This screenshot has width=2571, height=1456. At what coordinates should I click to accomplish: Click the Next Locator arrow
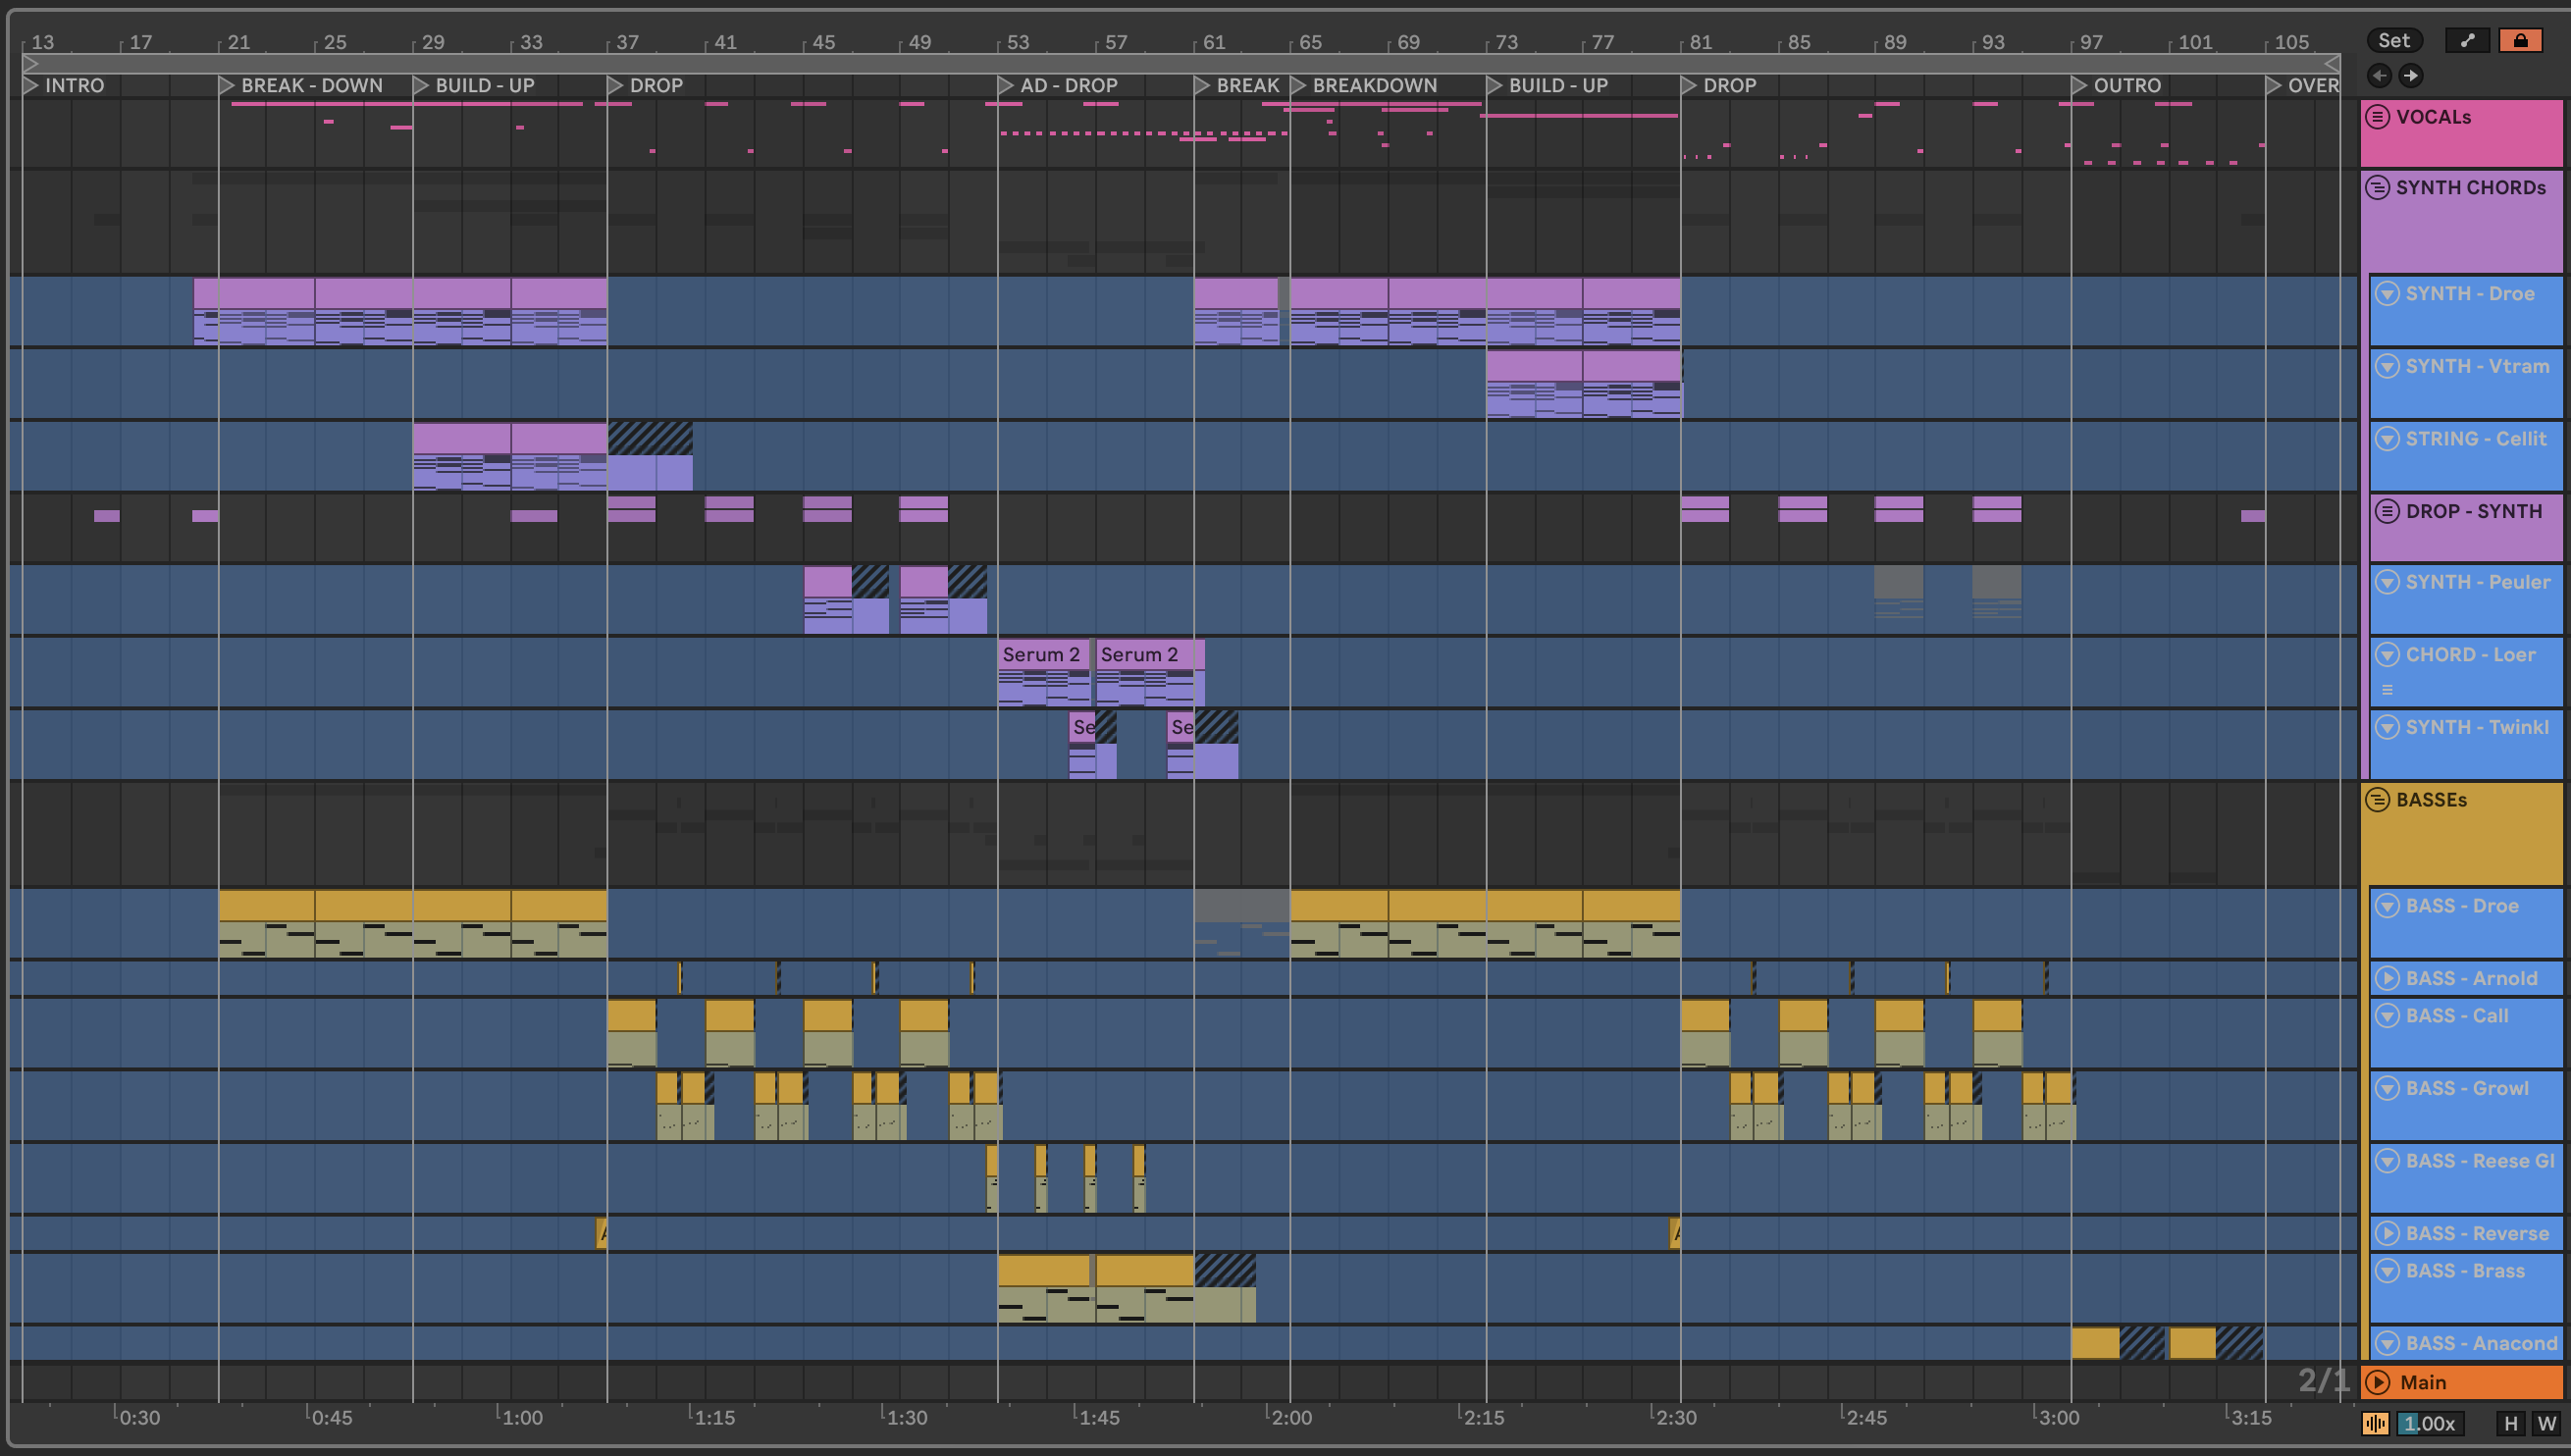(x=2411, y=76)
